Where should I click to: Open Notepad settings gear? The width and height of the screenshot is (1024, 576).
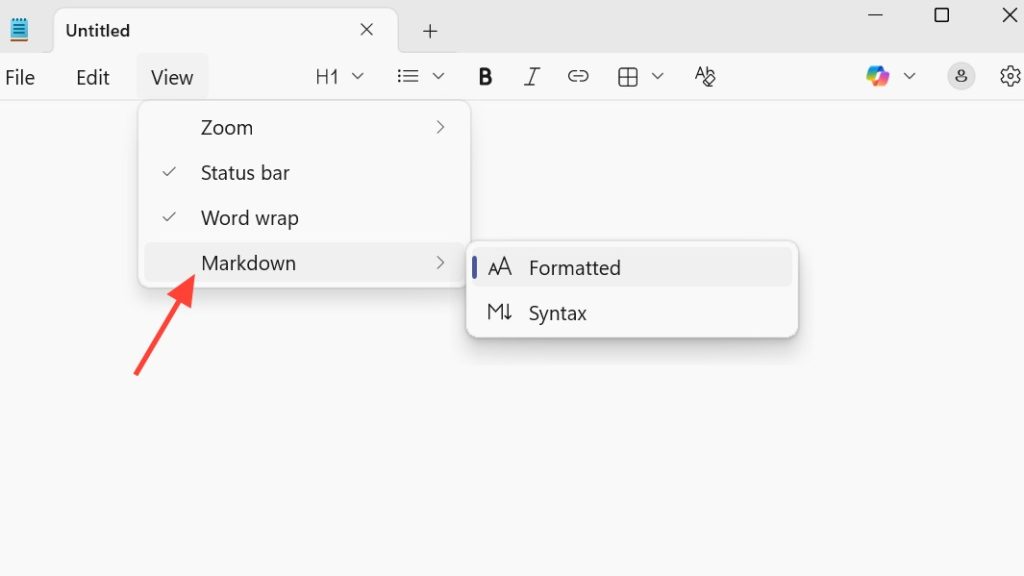tap(1010, 76)
